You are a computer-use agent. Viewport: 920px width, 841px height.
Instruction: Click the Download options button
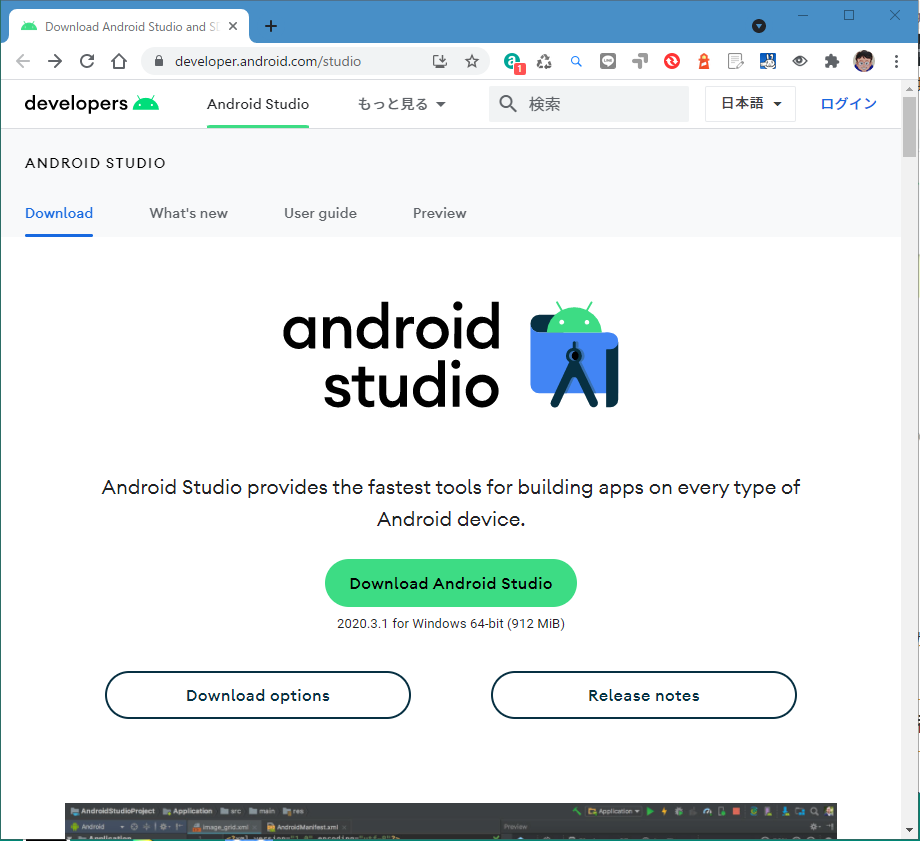pos(257,694)
